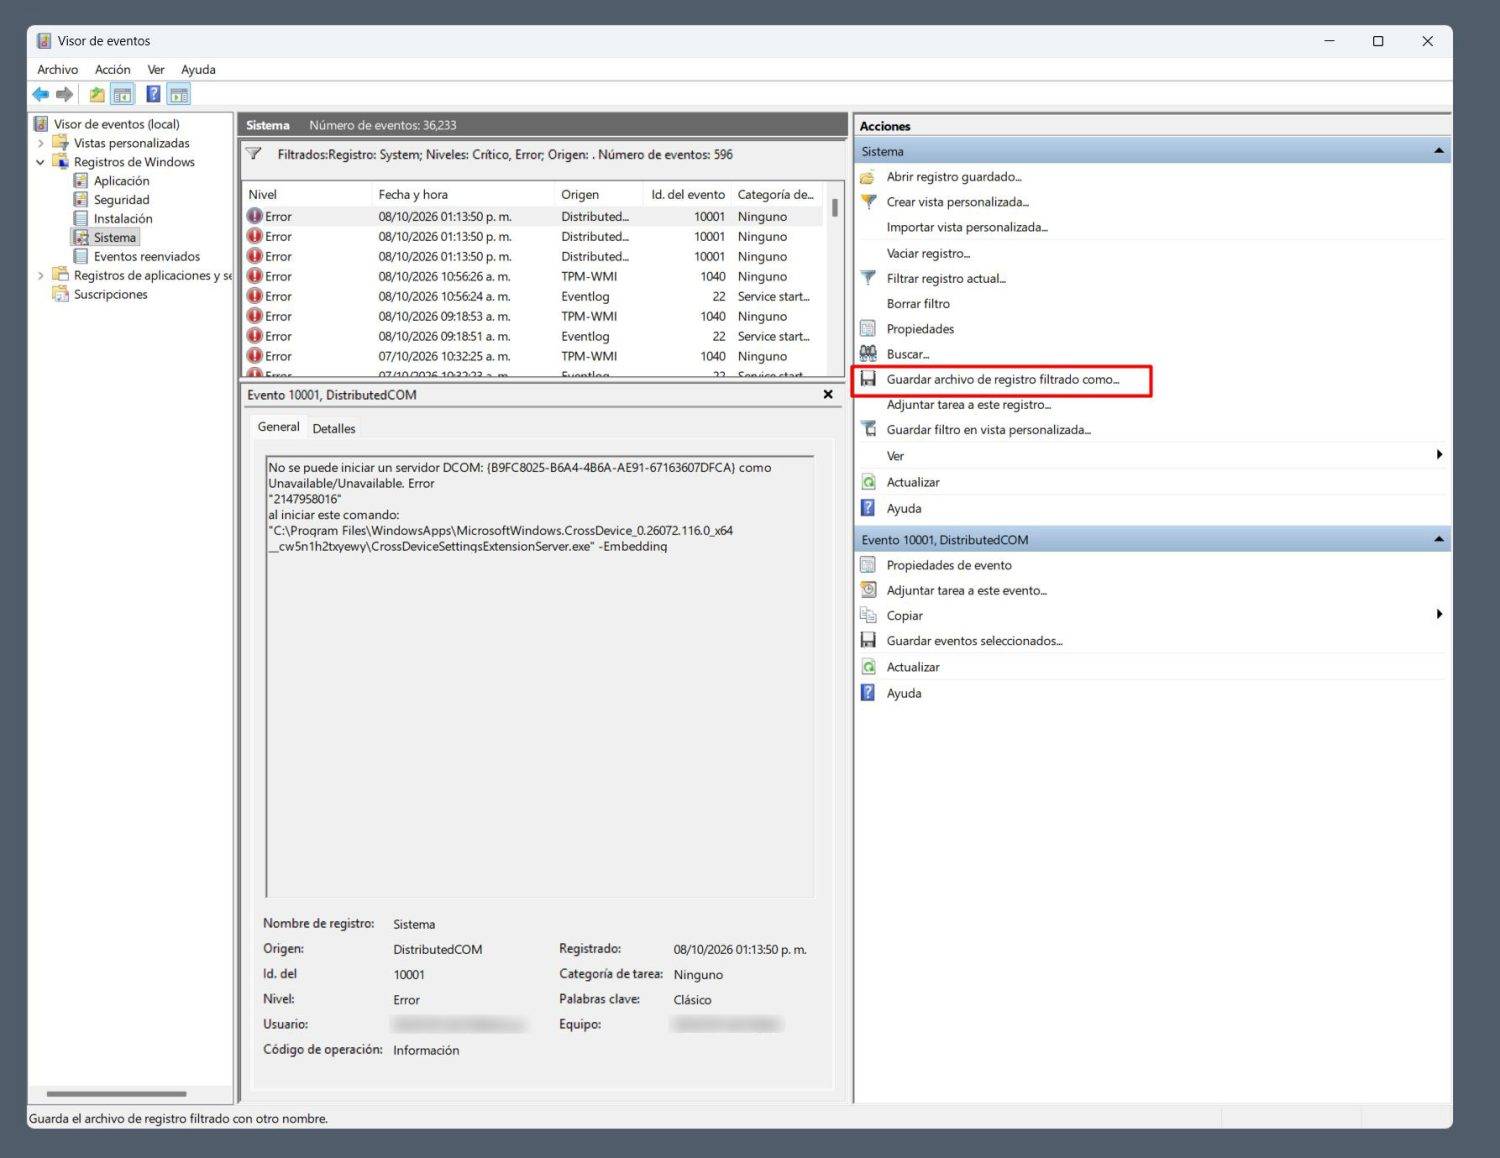Switch to the Detalles tab
This screenshot has height=1158, width=1500.
tap(334, 428)
